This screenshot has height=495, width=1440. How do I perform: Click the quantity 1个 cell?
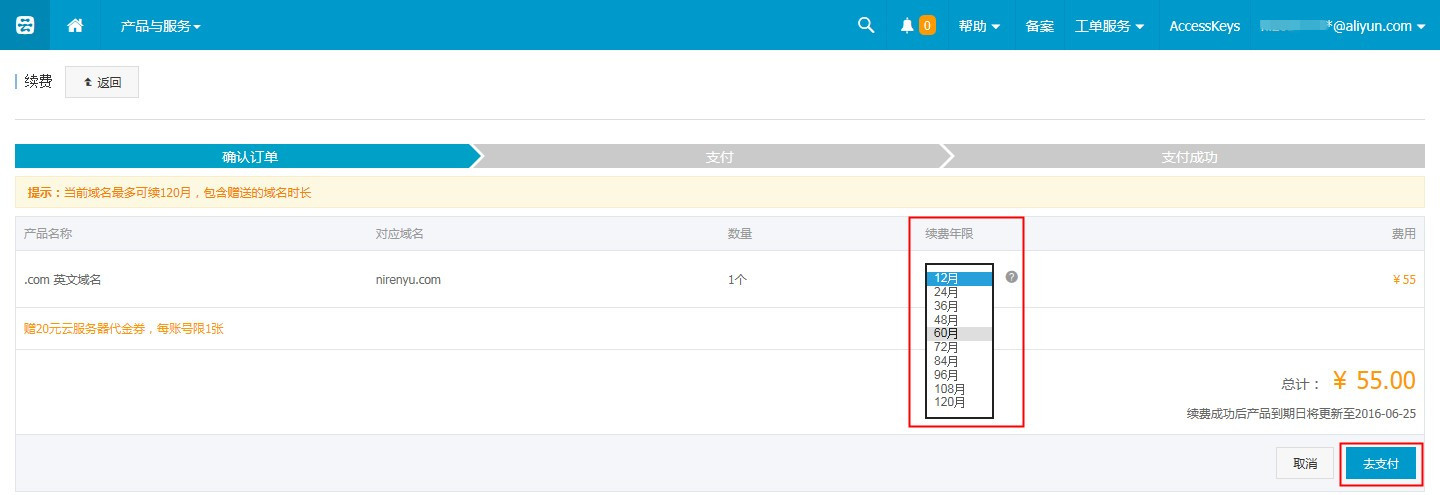[737, 280]
